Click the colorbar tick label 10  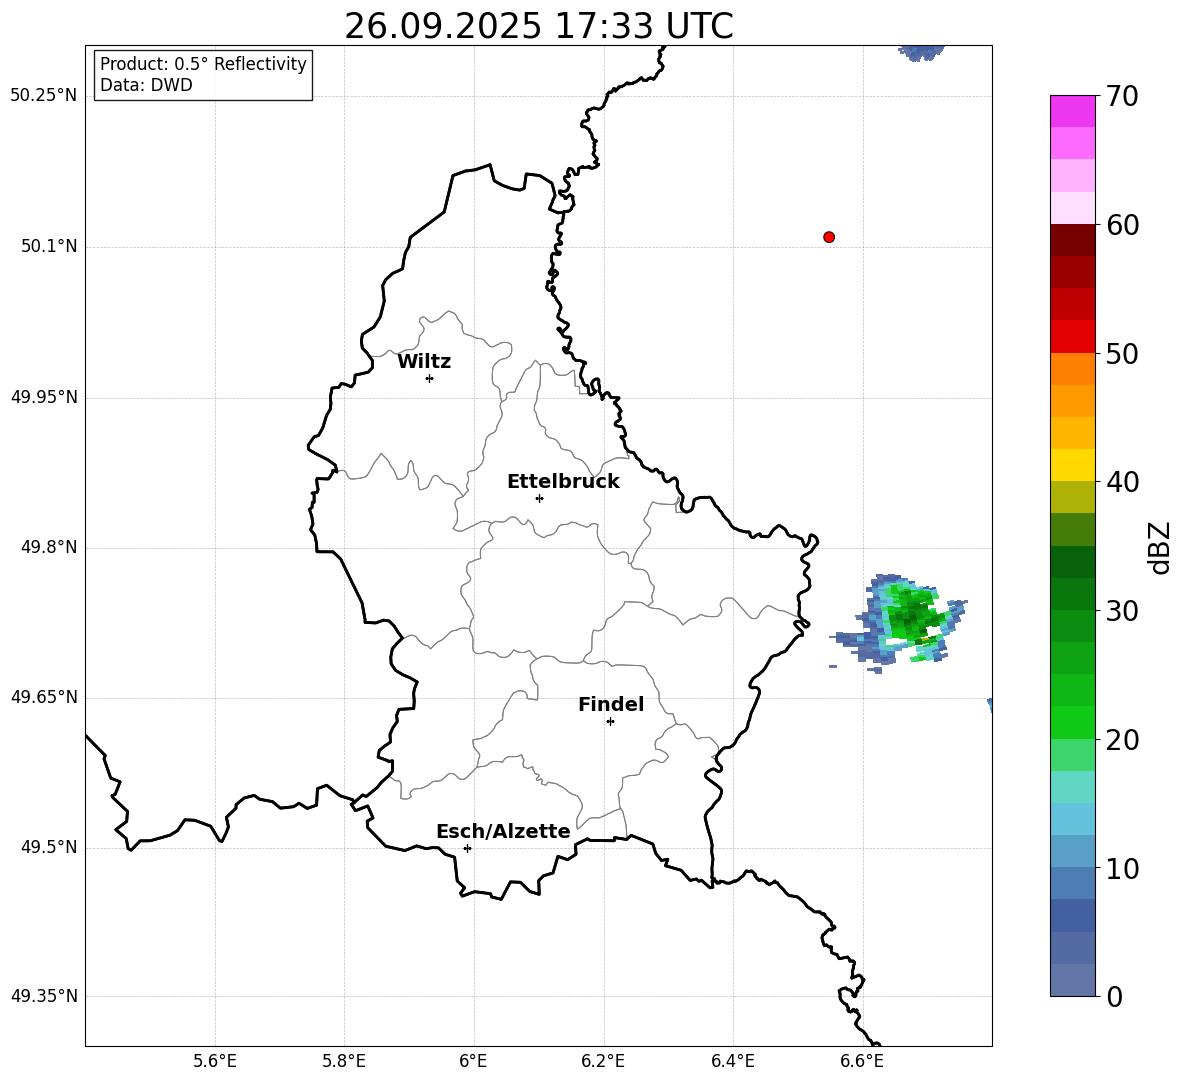click(x=1122, y=868)
